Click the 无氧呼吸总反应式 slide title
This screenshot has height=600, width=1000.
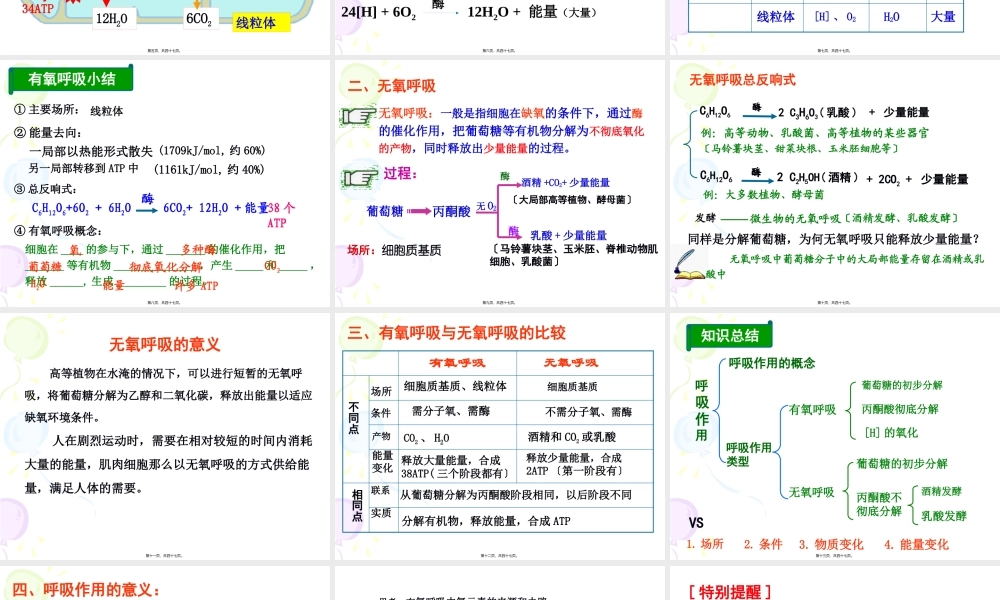pyautogui.click(x=742, y=80)
